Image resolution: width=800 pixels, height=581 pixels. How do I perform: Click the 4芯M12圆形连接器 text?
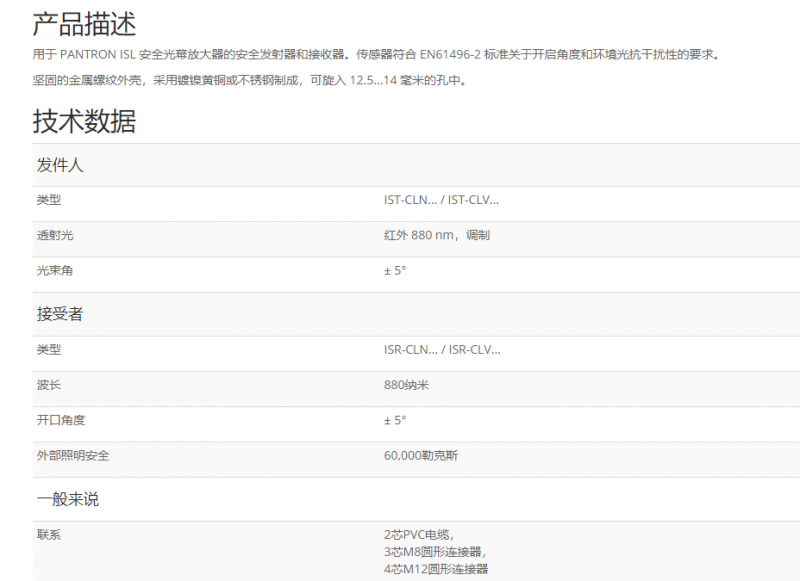click(x=436, y=569)
